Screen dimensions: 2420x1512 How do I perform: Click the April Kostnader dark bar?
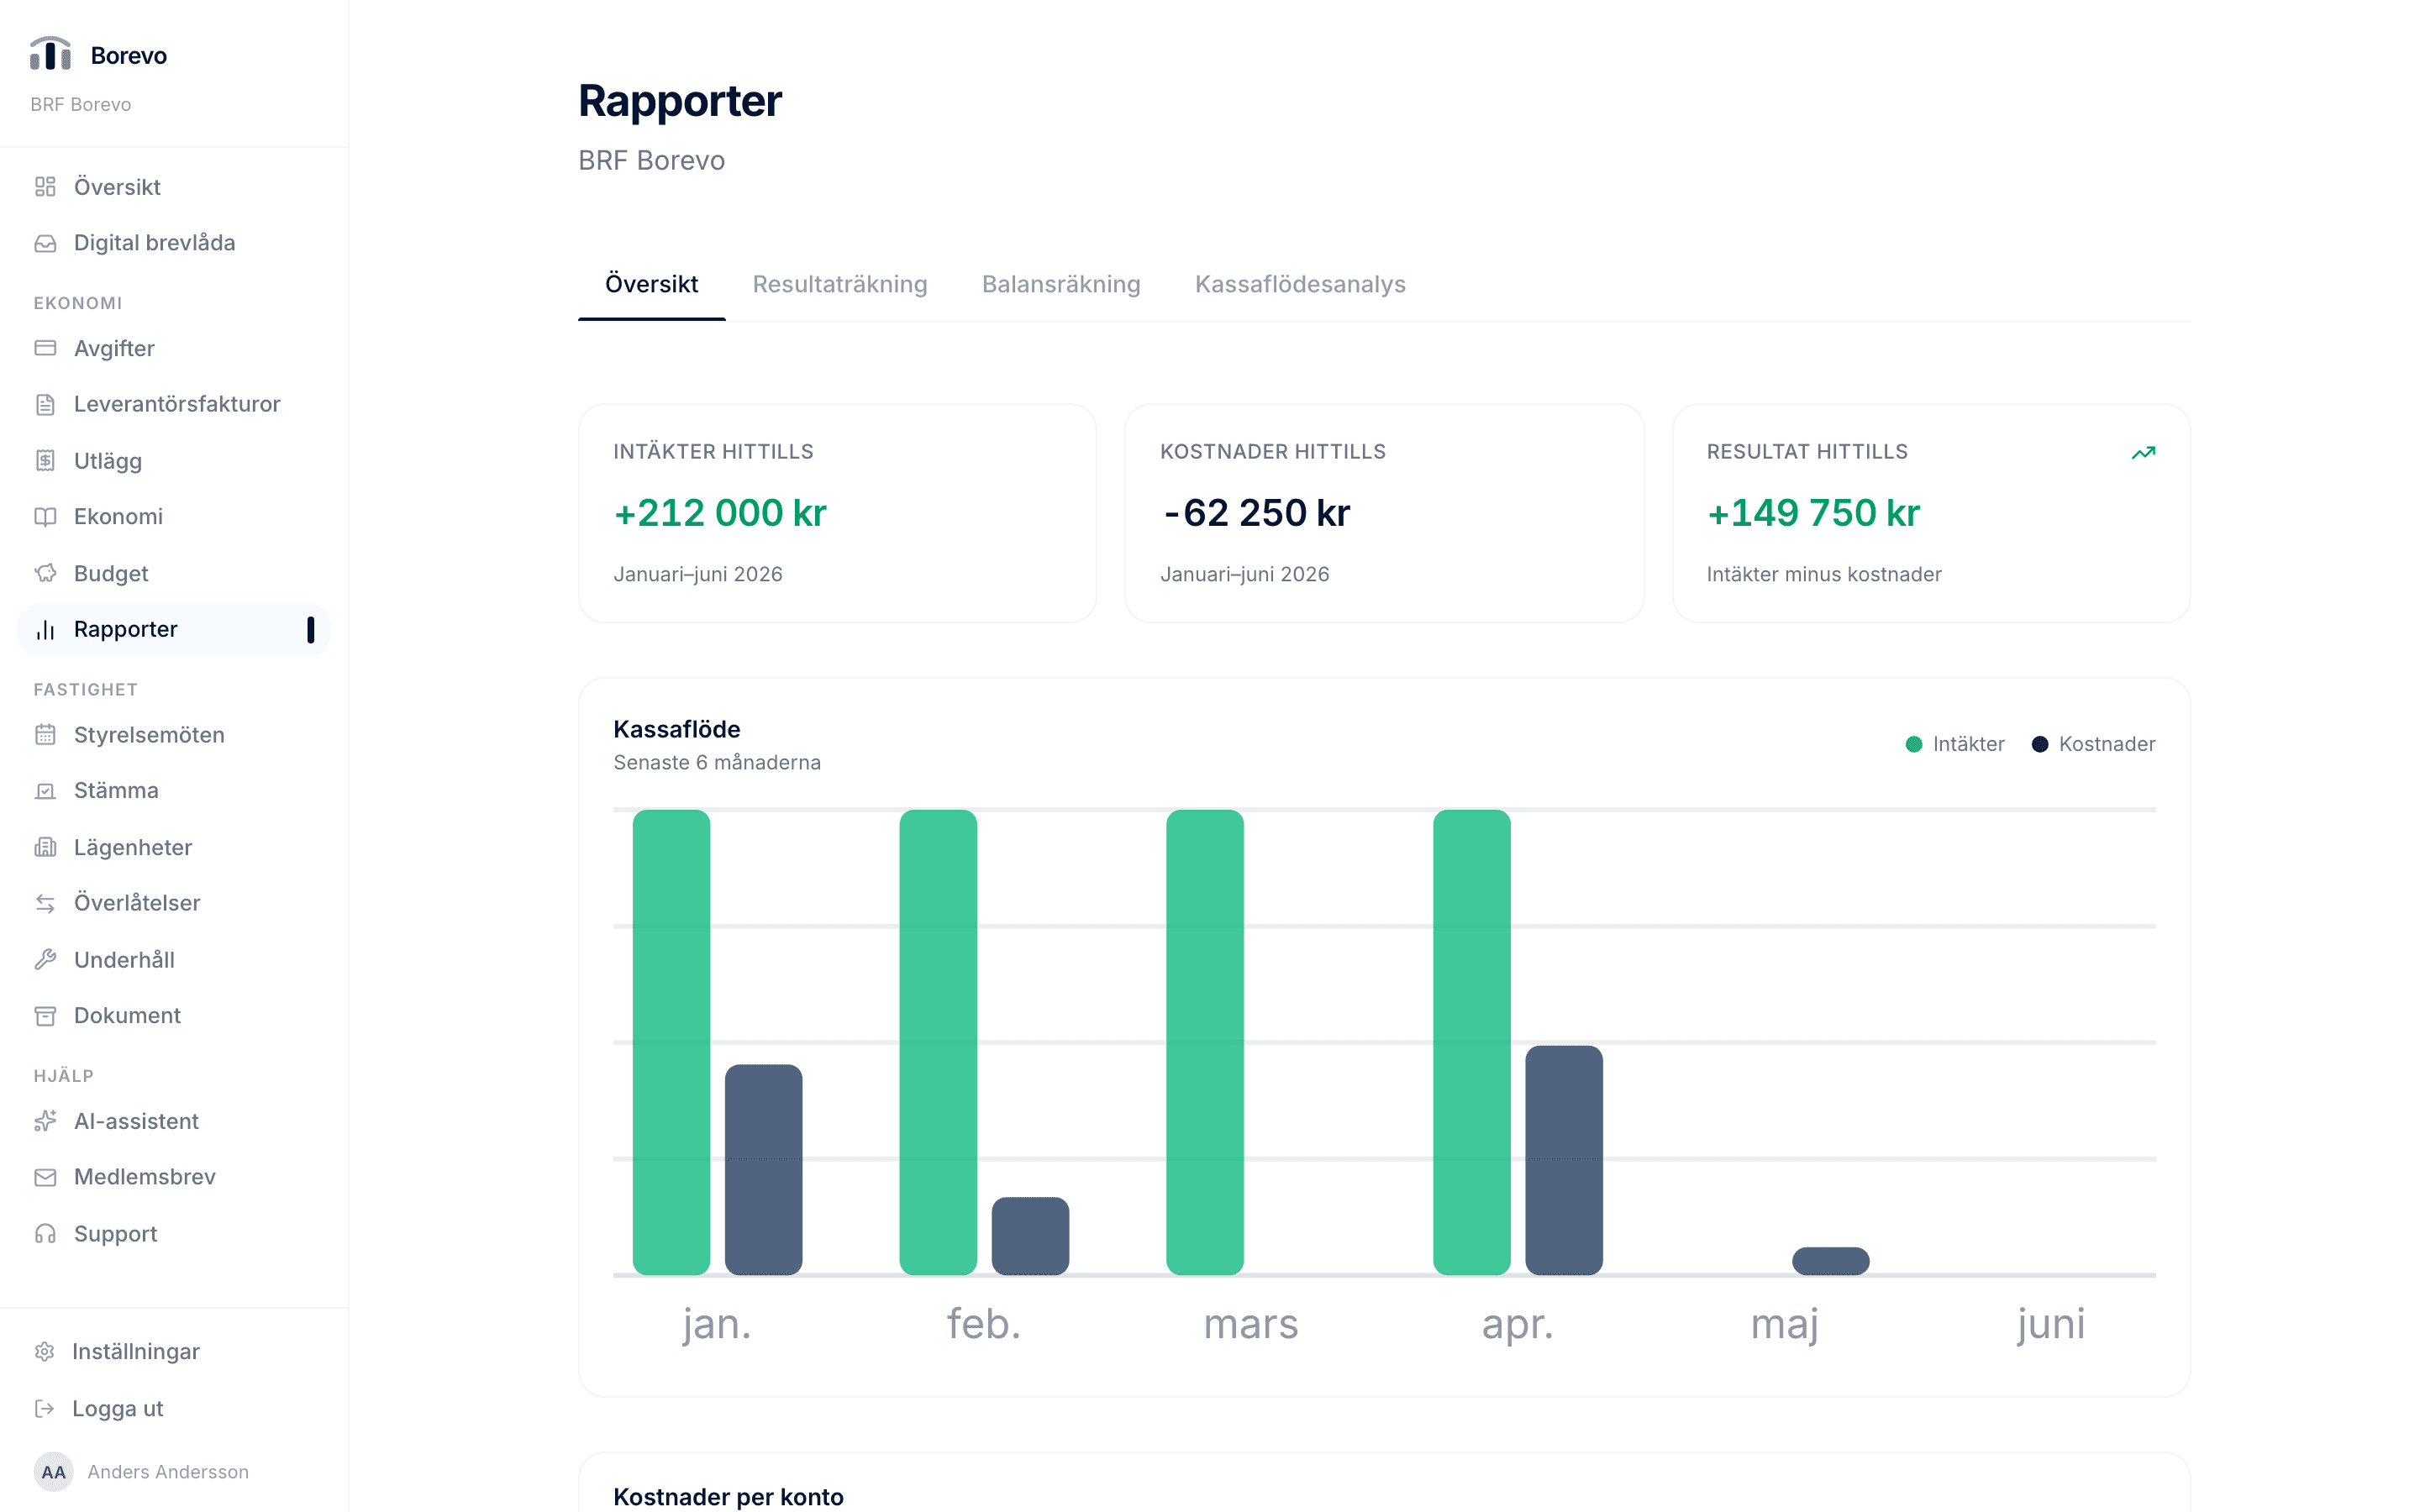point(1563,1160)
